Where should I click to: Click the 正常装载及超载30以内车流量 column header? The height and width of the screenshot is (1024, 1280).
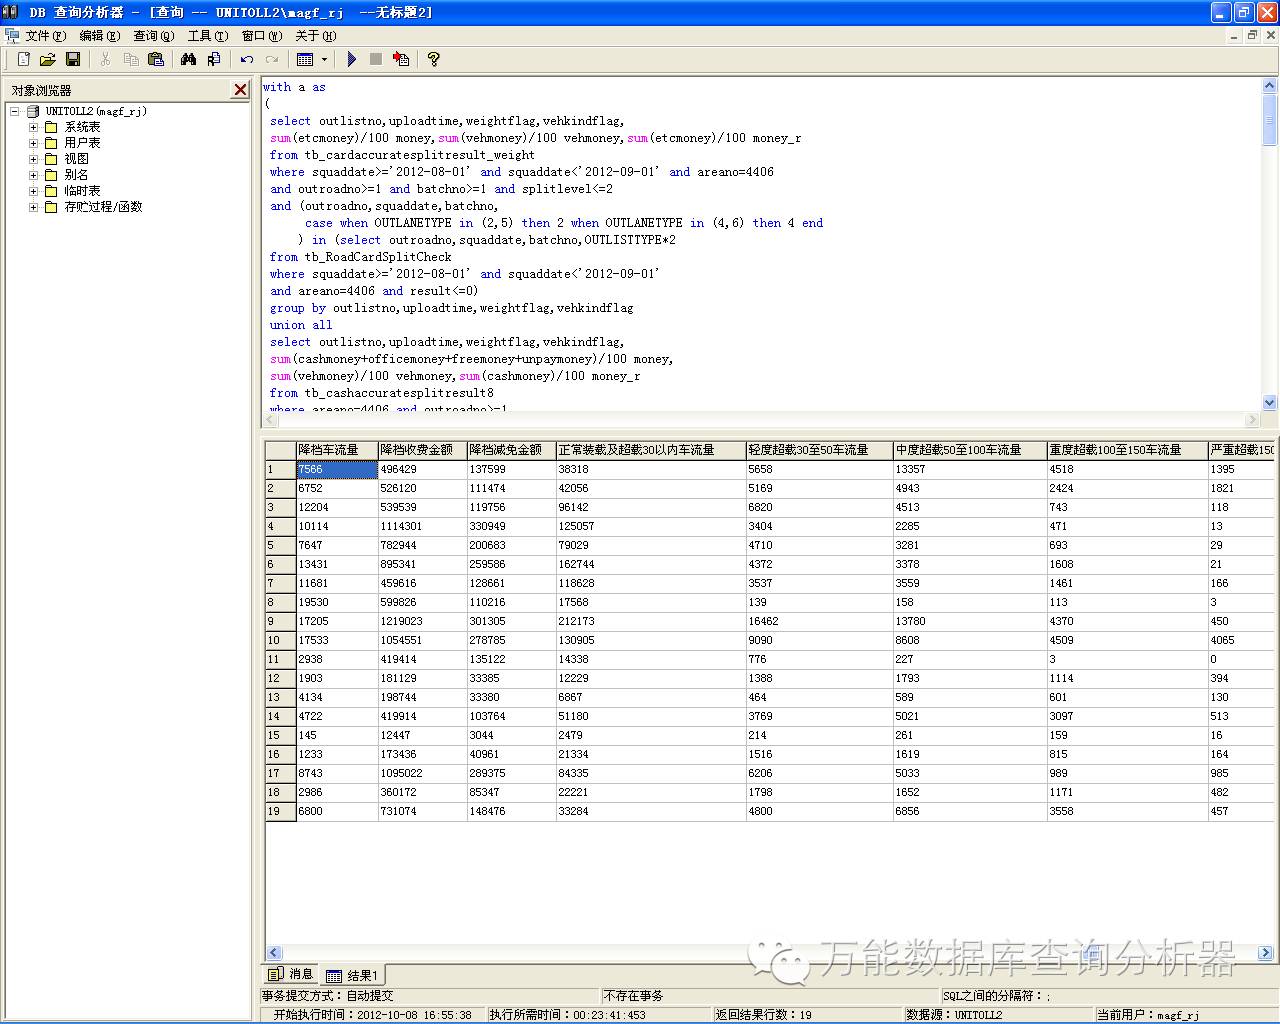point(651,450)
